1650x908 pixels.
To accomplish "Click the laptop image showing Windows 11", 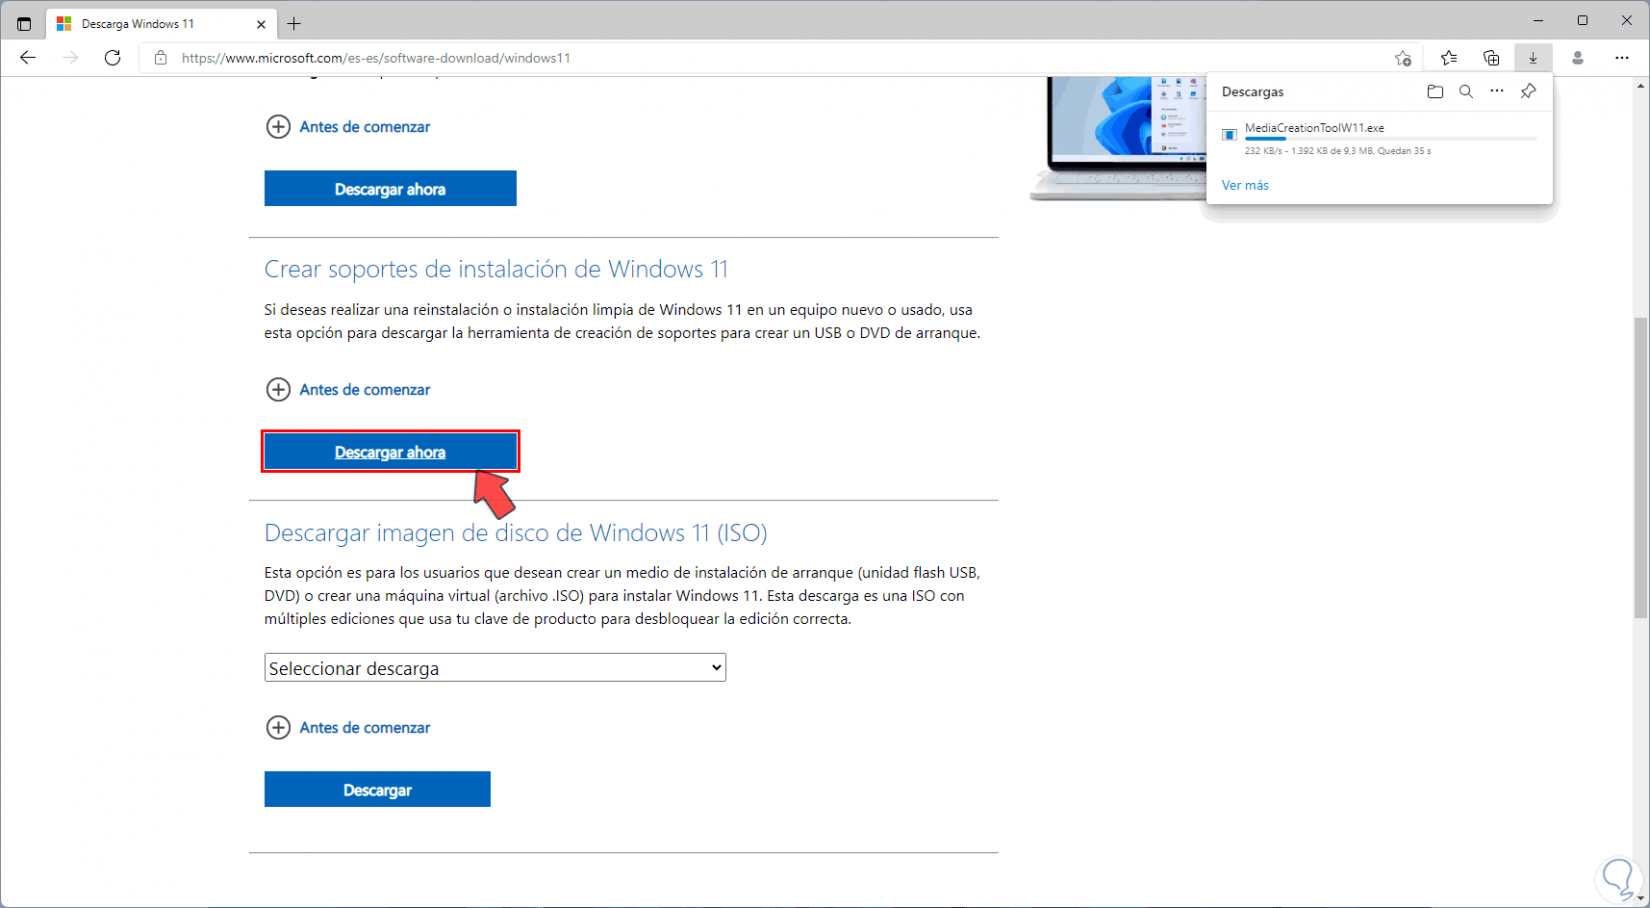I will point(1118,139).
